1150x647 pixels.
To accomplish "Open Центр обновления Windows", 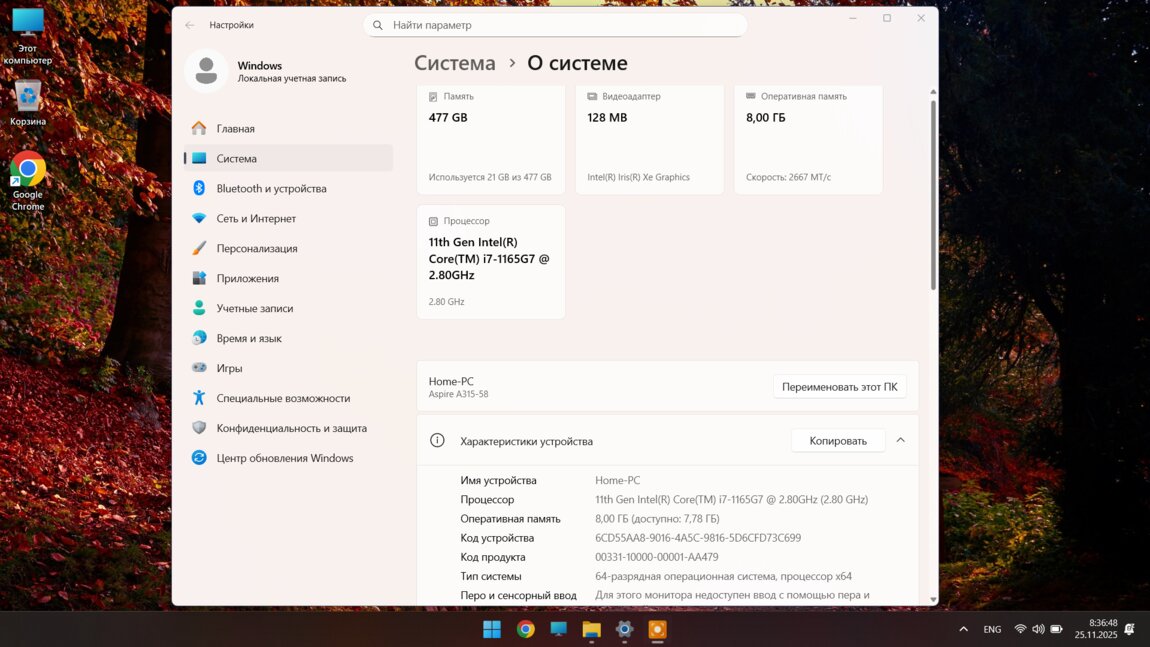I will [x=285, y=458].
